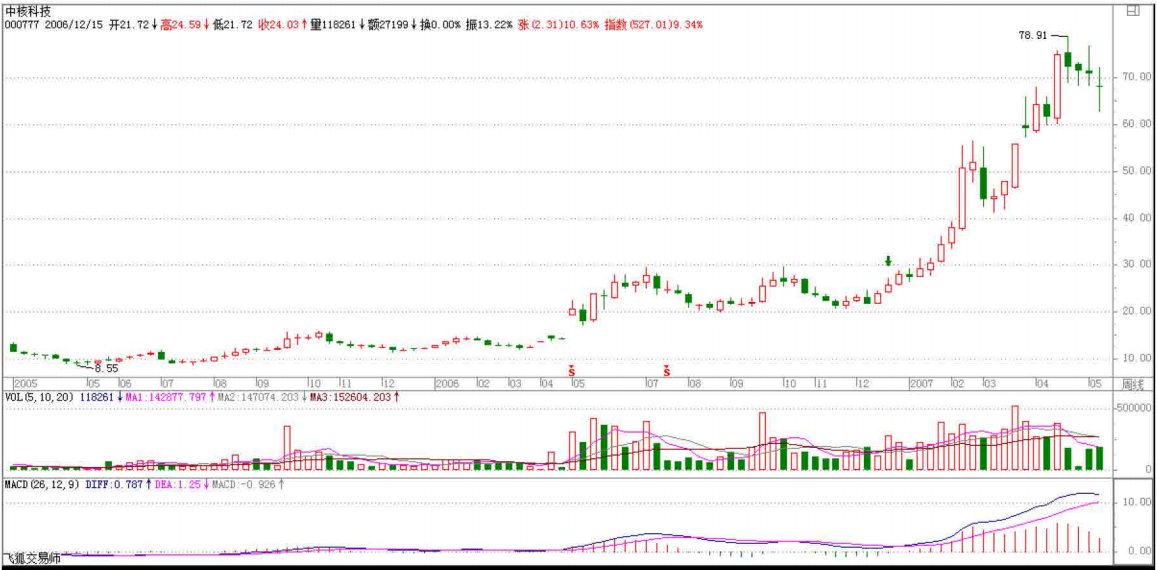Open the MACD(26,12,9) indicator parameters
Image resolution: width=1157 pixels, height=570 pixels.
pyautogui.click(x=42, y=484)
